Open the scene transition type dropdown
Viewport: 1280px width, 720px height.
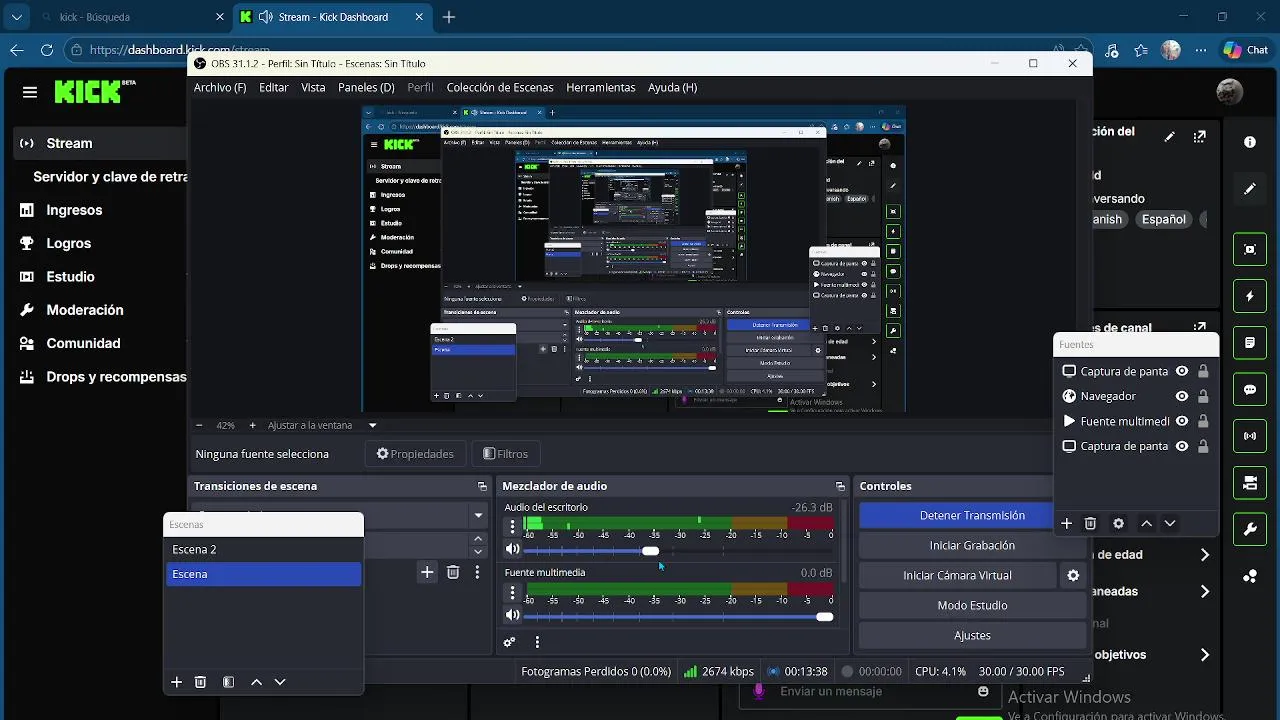coord(478,516)
